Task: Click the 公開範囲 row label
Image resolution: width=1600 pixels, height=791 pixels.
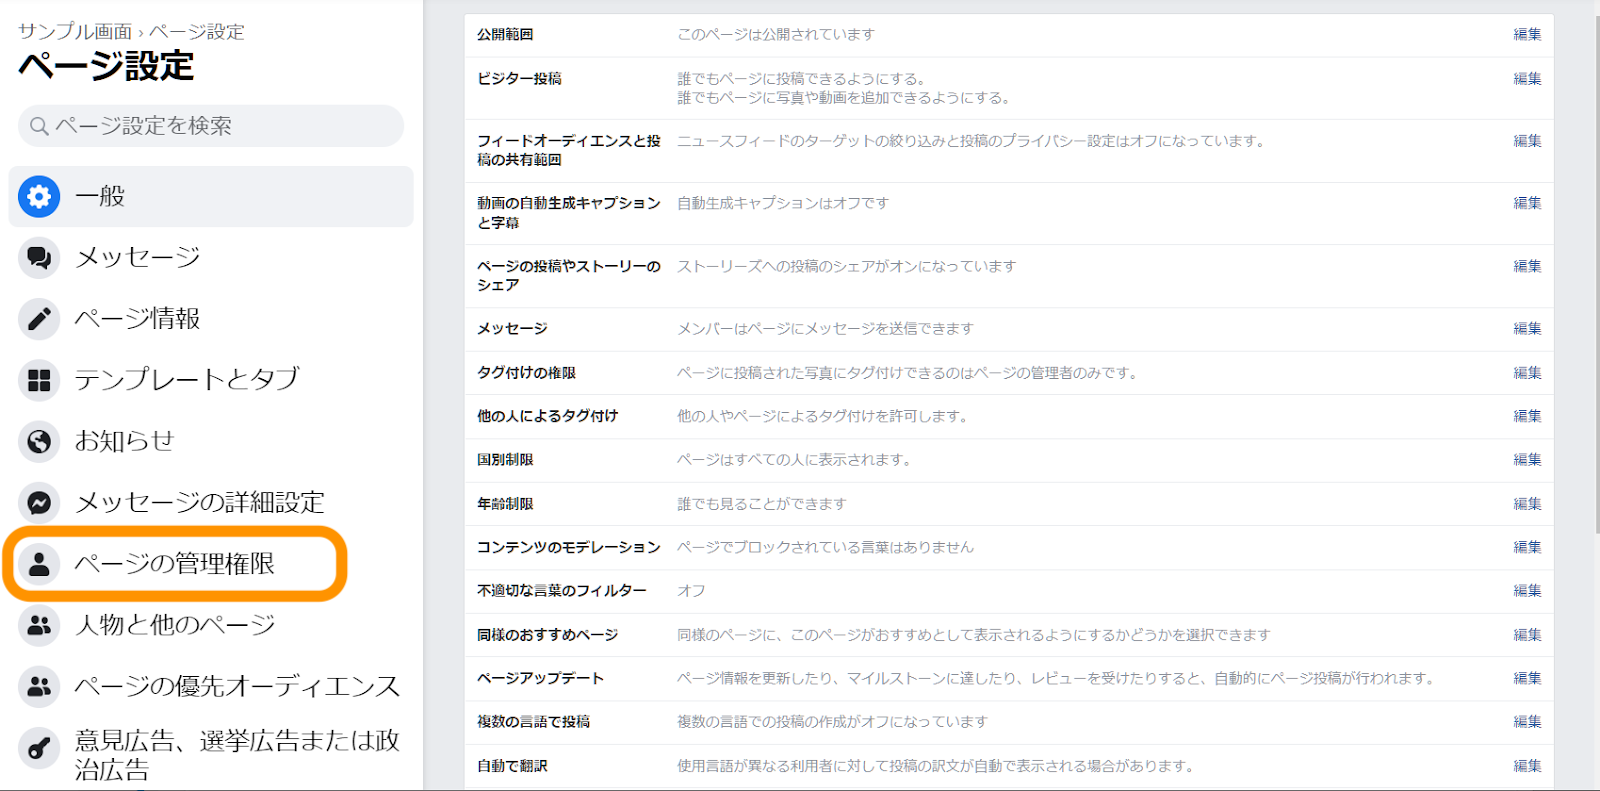Action: click(x=505, y=34)
